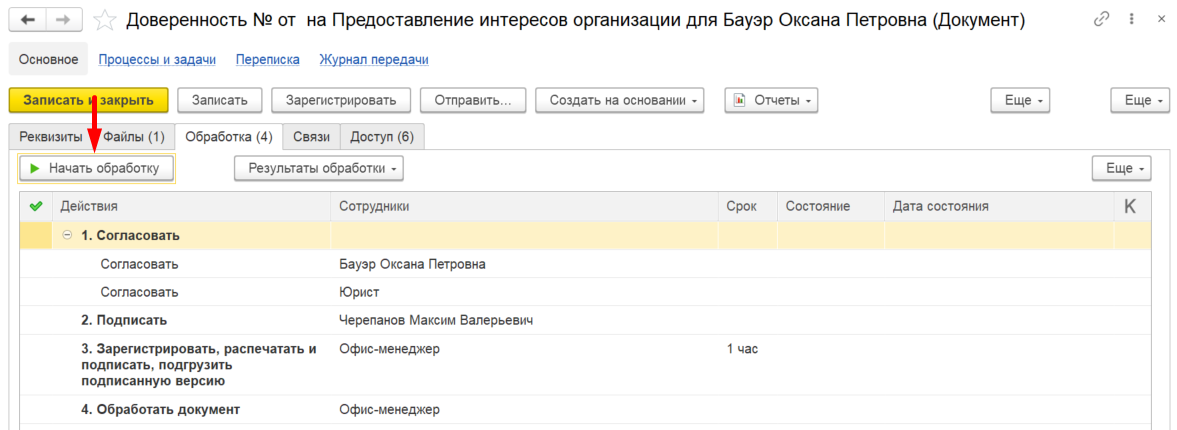
Task: Click the Дата состояния column header
Action: [x=999, y=206]
